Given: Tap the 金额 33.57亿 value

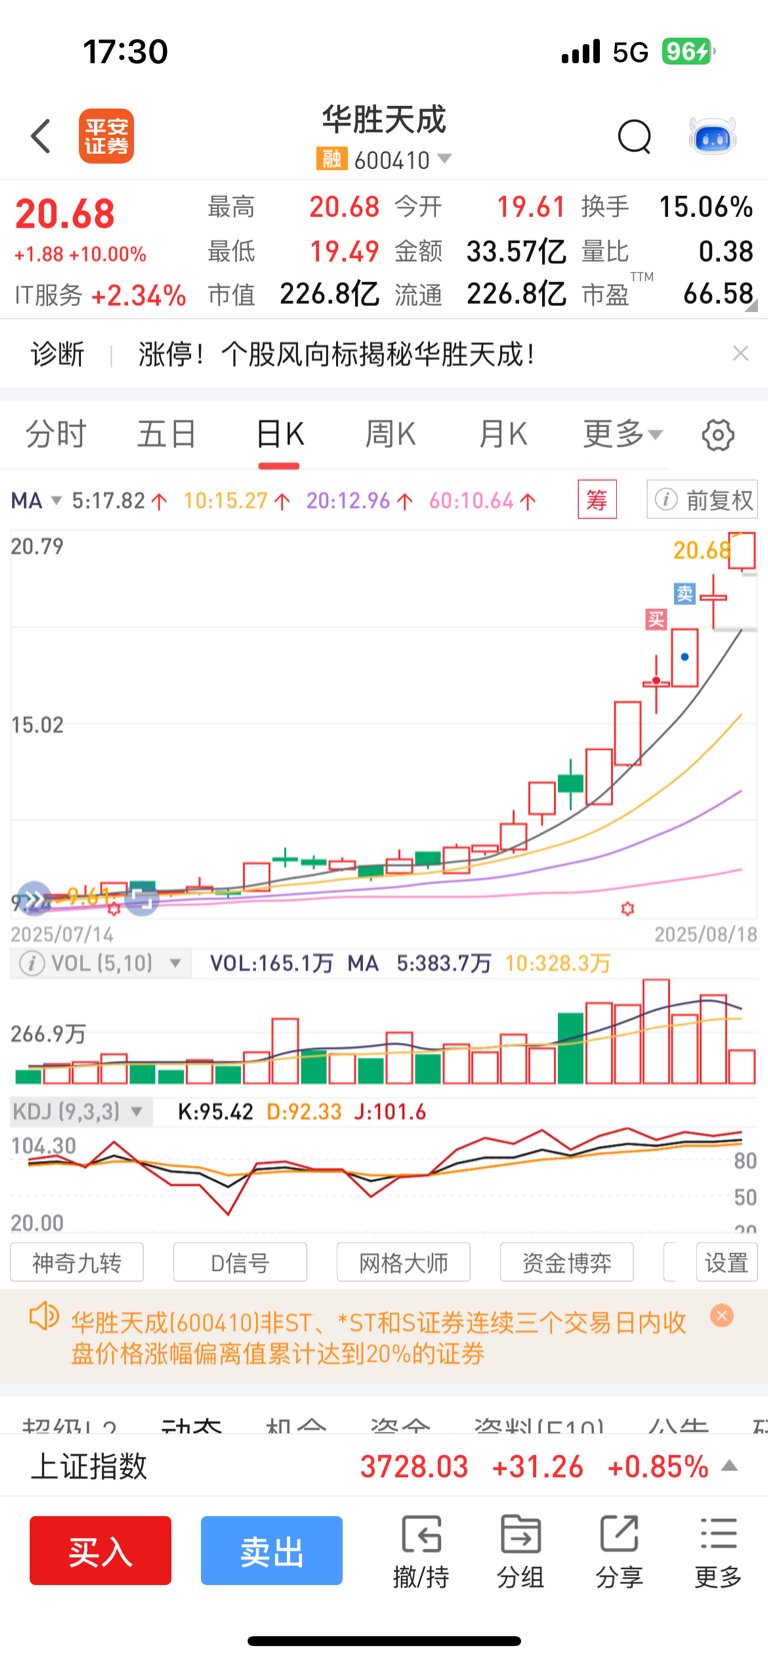Looking at the screenshot, I should click(516, 251).
